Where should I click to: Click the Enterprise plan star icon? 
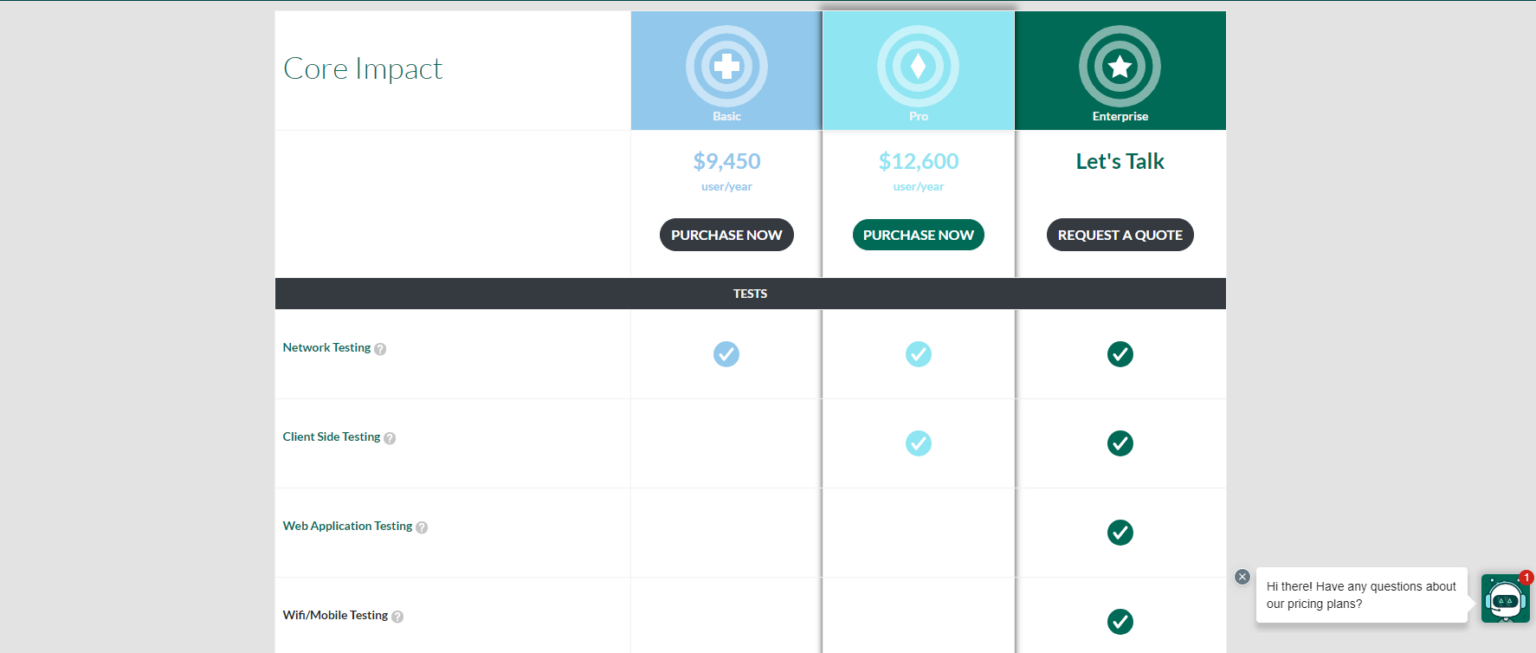(x=1120, y=66)
